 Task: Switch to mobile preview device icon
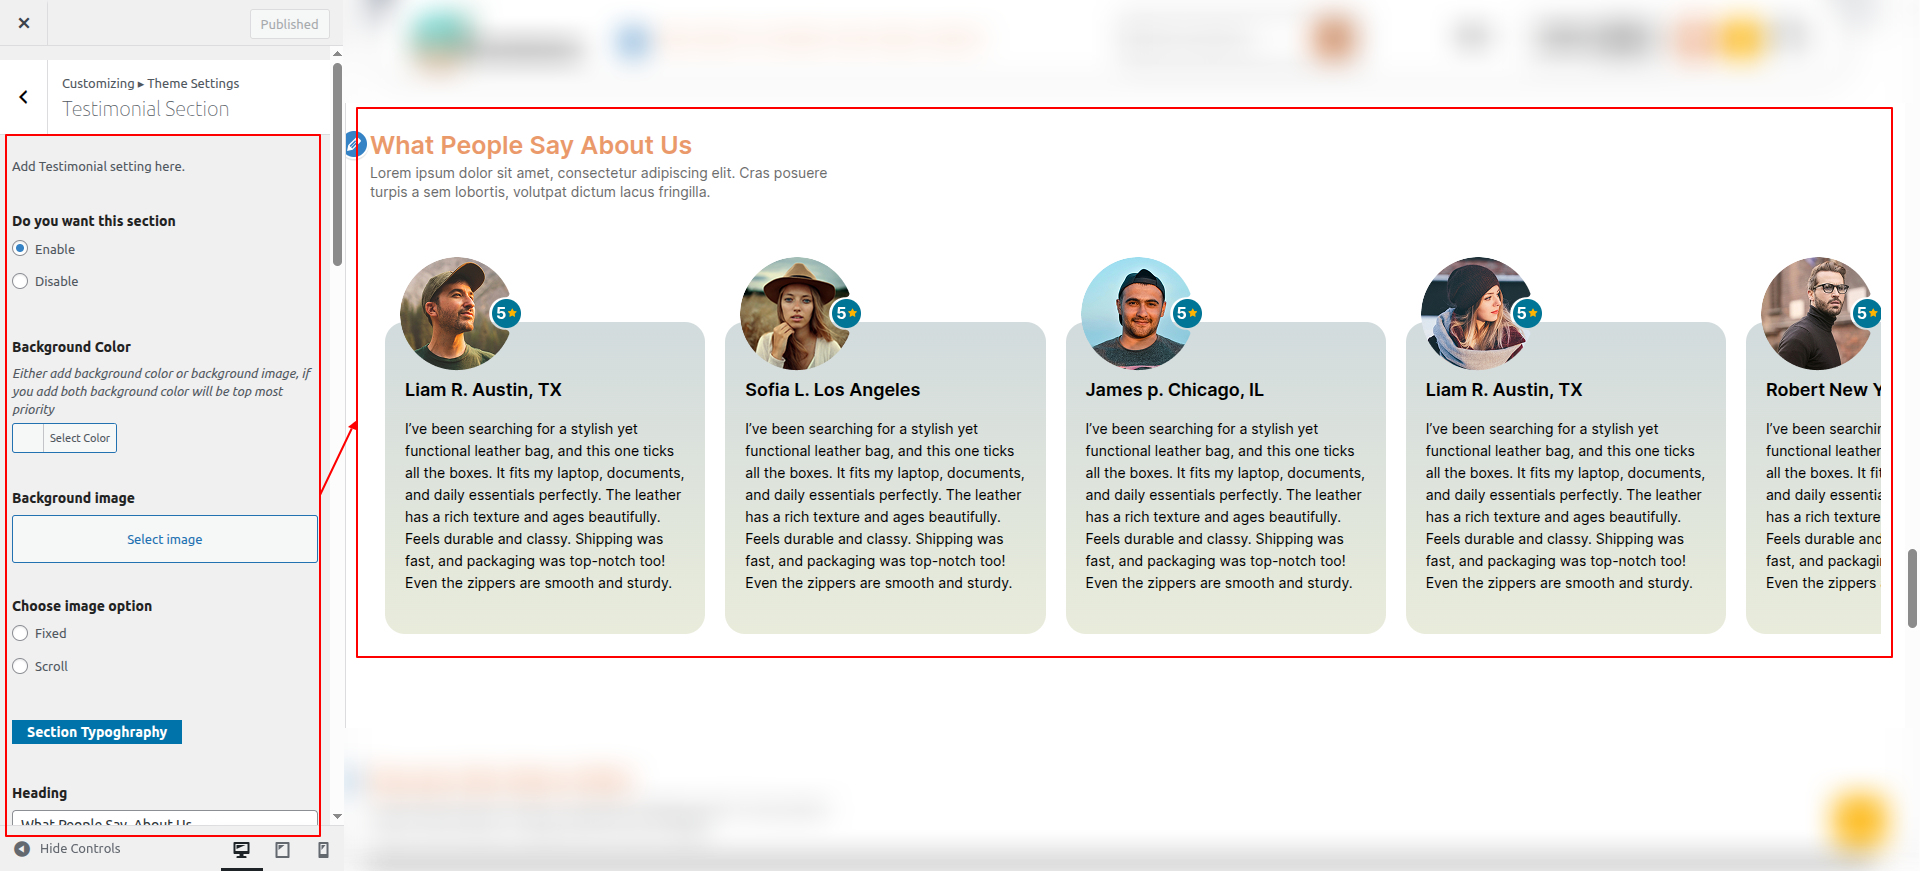tap(323, 850)
